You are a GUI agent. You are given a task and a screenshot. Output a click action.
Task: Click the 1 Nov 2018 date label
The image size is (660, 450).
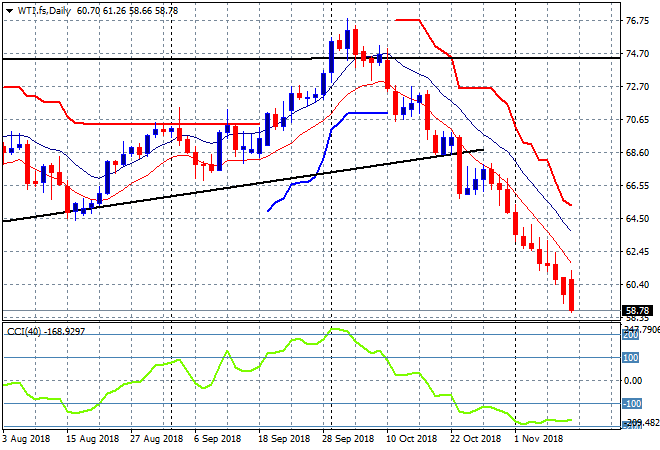tap(539, 439)
